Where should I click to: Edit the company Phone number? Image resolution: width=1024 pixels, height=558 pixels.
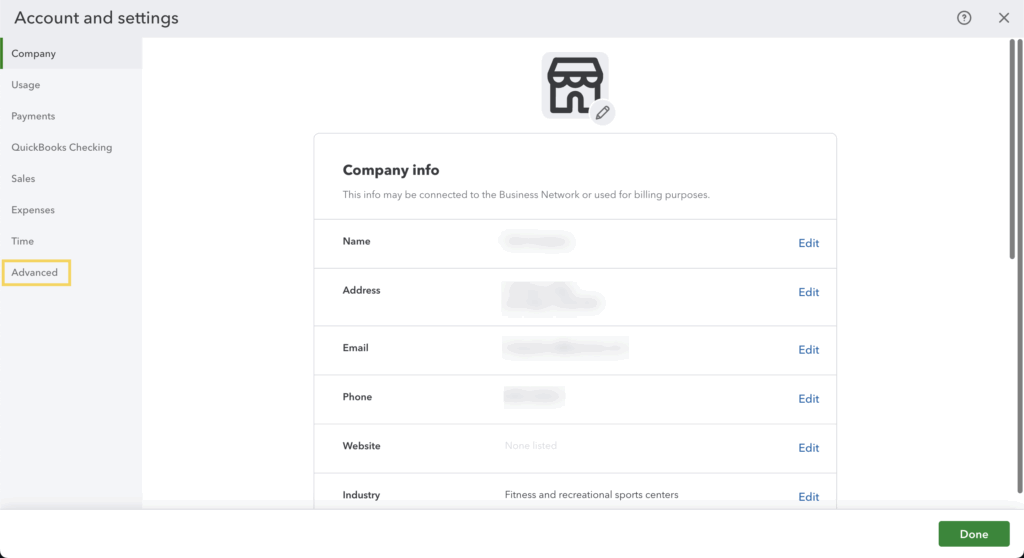(808, 399)
